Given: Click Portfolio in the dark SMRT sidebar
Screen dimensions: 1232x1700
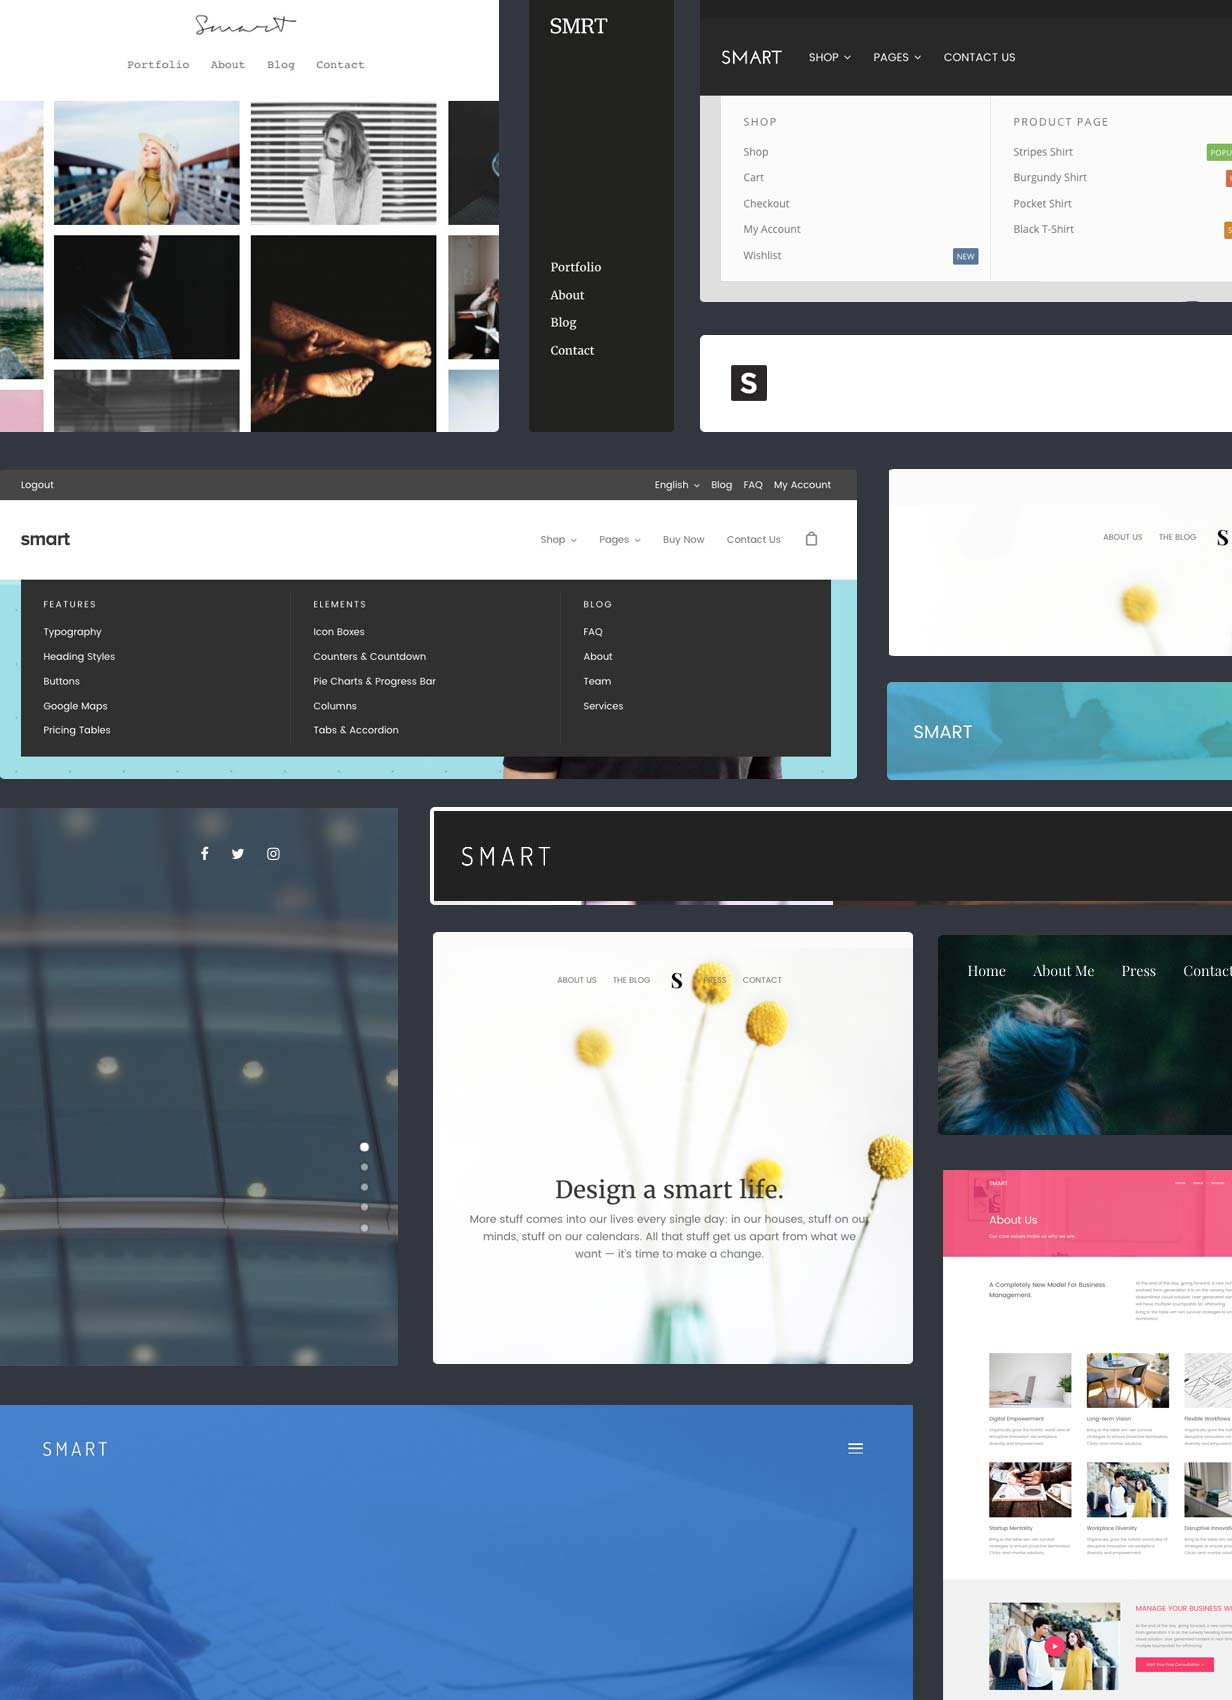Looking at the screenshot, I should [575, 267].
